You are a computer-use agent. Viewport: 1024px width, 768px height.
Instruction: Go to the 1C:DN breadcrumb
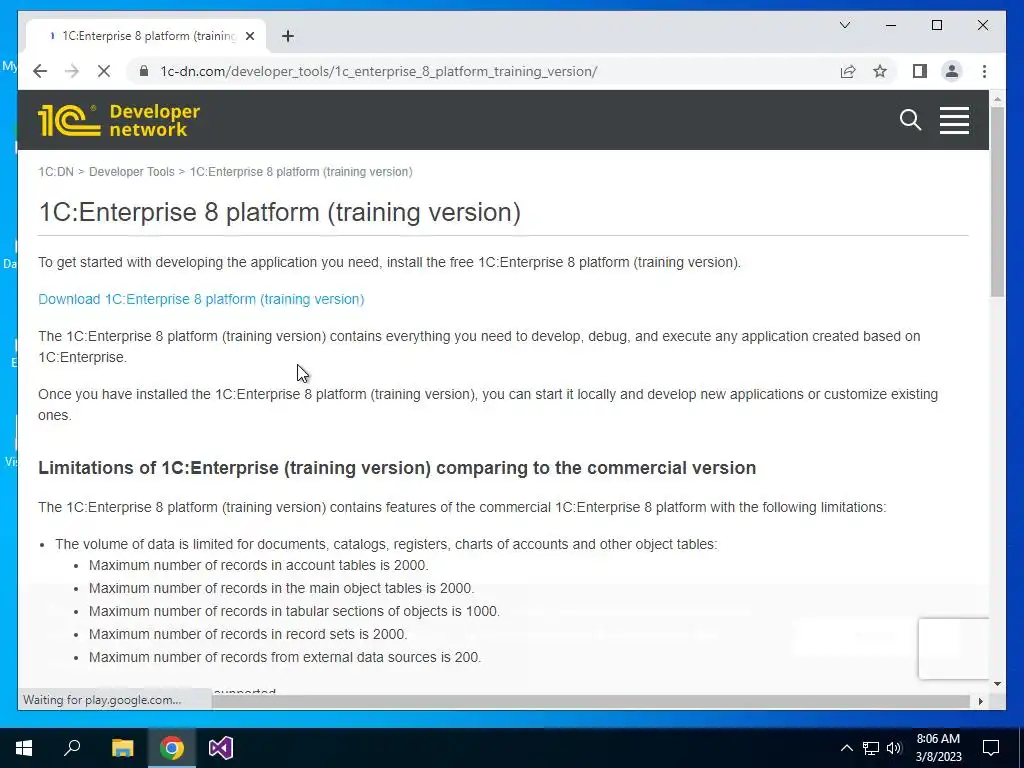coord(56,172)
